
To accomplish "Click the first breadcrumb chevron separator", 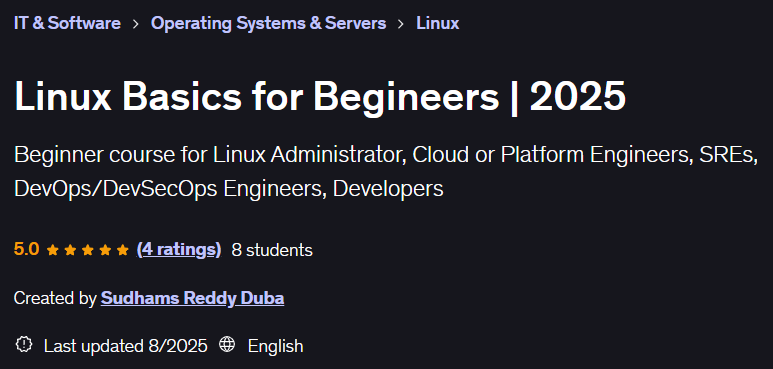I will 136,24.
